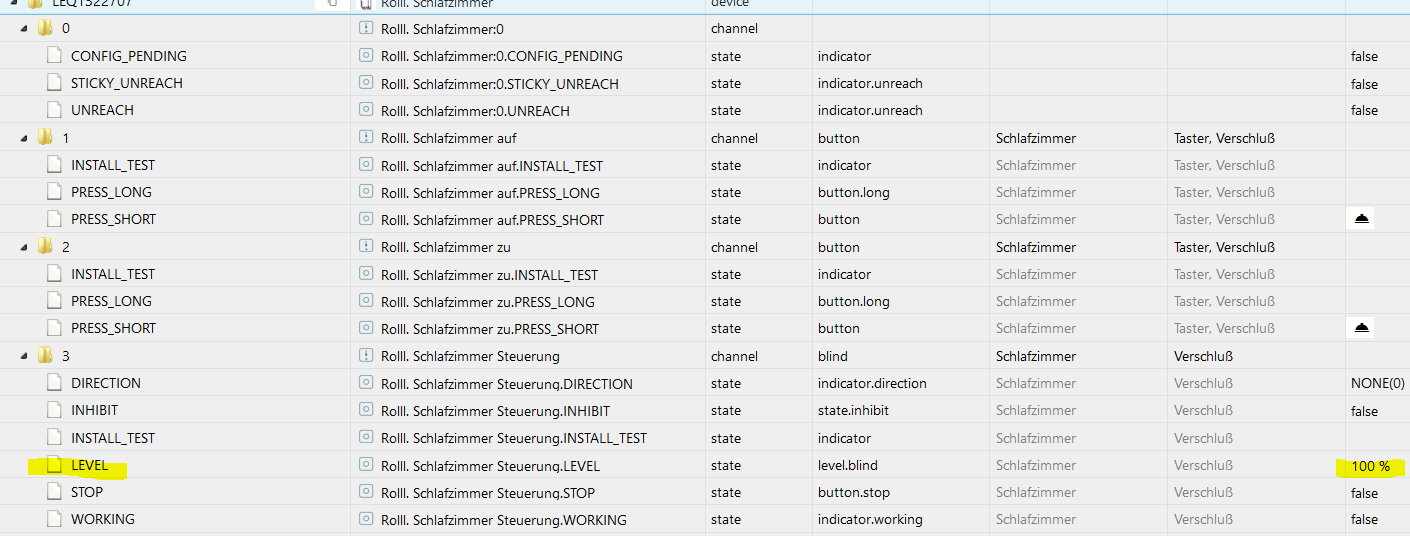The image size is (1410, 536).
Task: Click channel icon before 'Rolll. Schlafzimmer Steuerung'
Action: pos(366,356)
